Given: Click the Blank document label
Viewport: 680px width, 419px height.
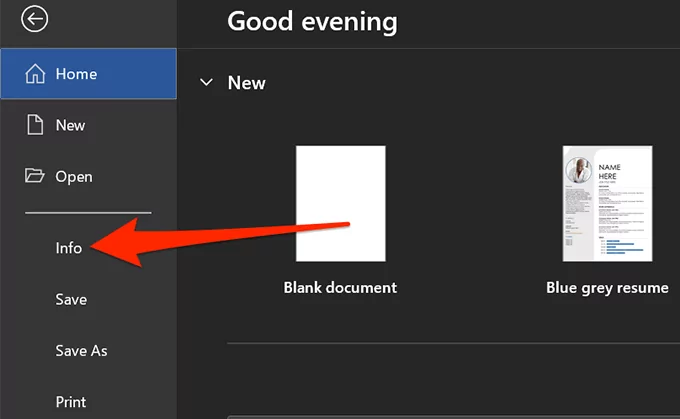Looking at the screenshot, I should [340, 288].
